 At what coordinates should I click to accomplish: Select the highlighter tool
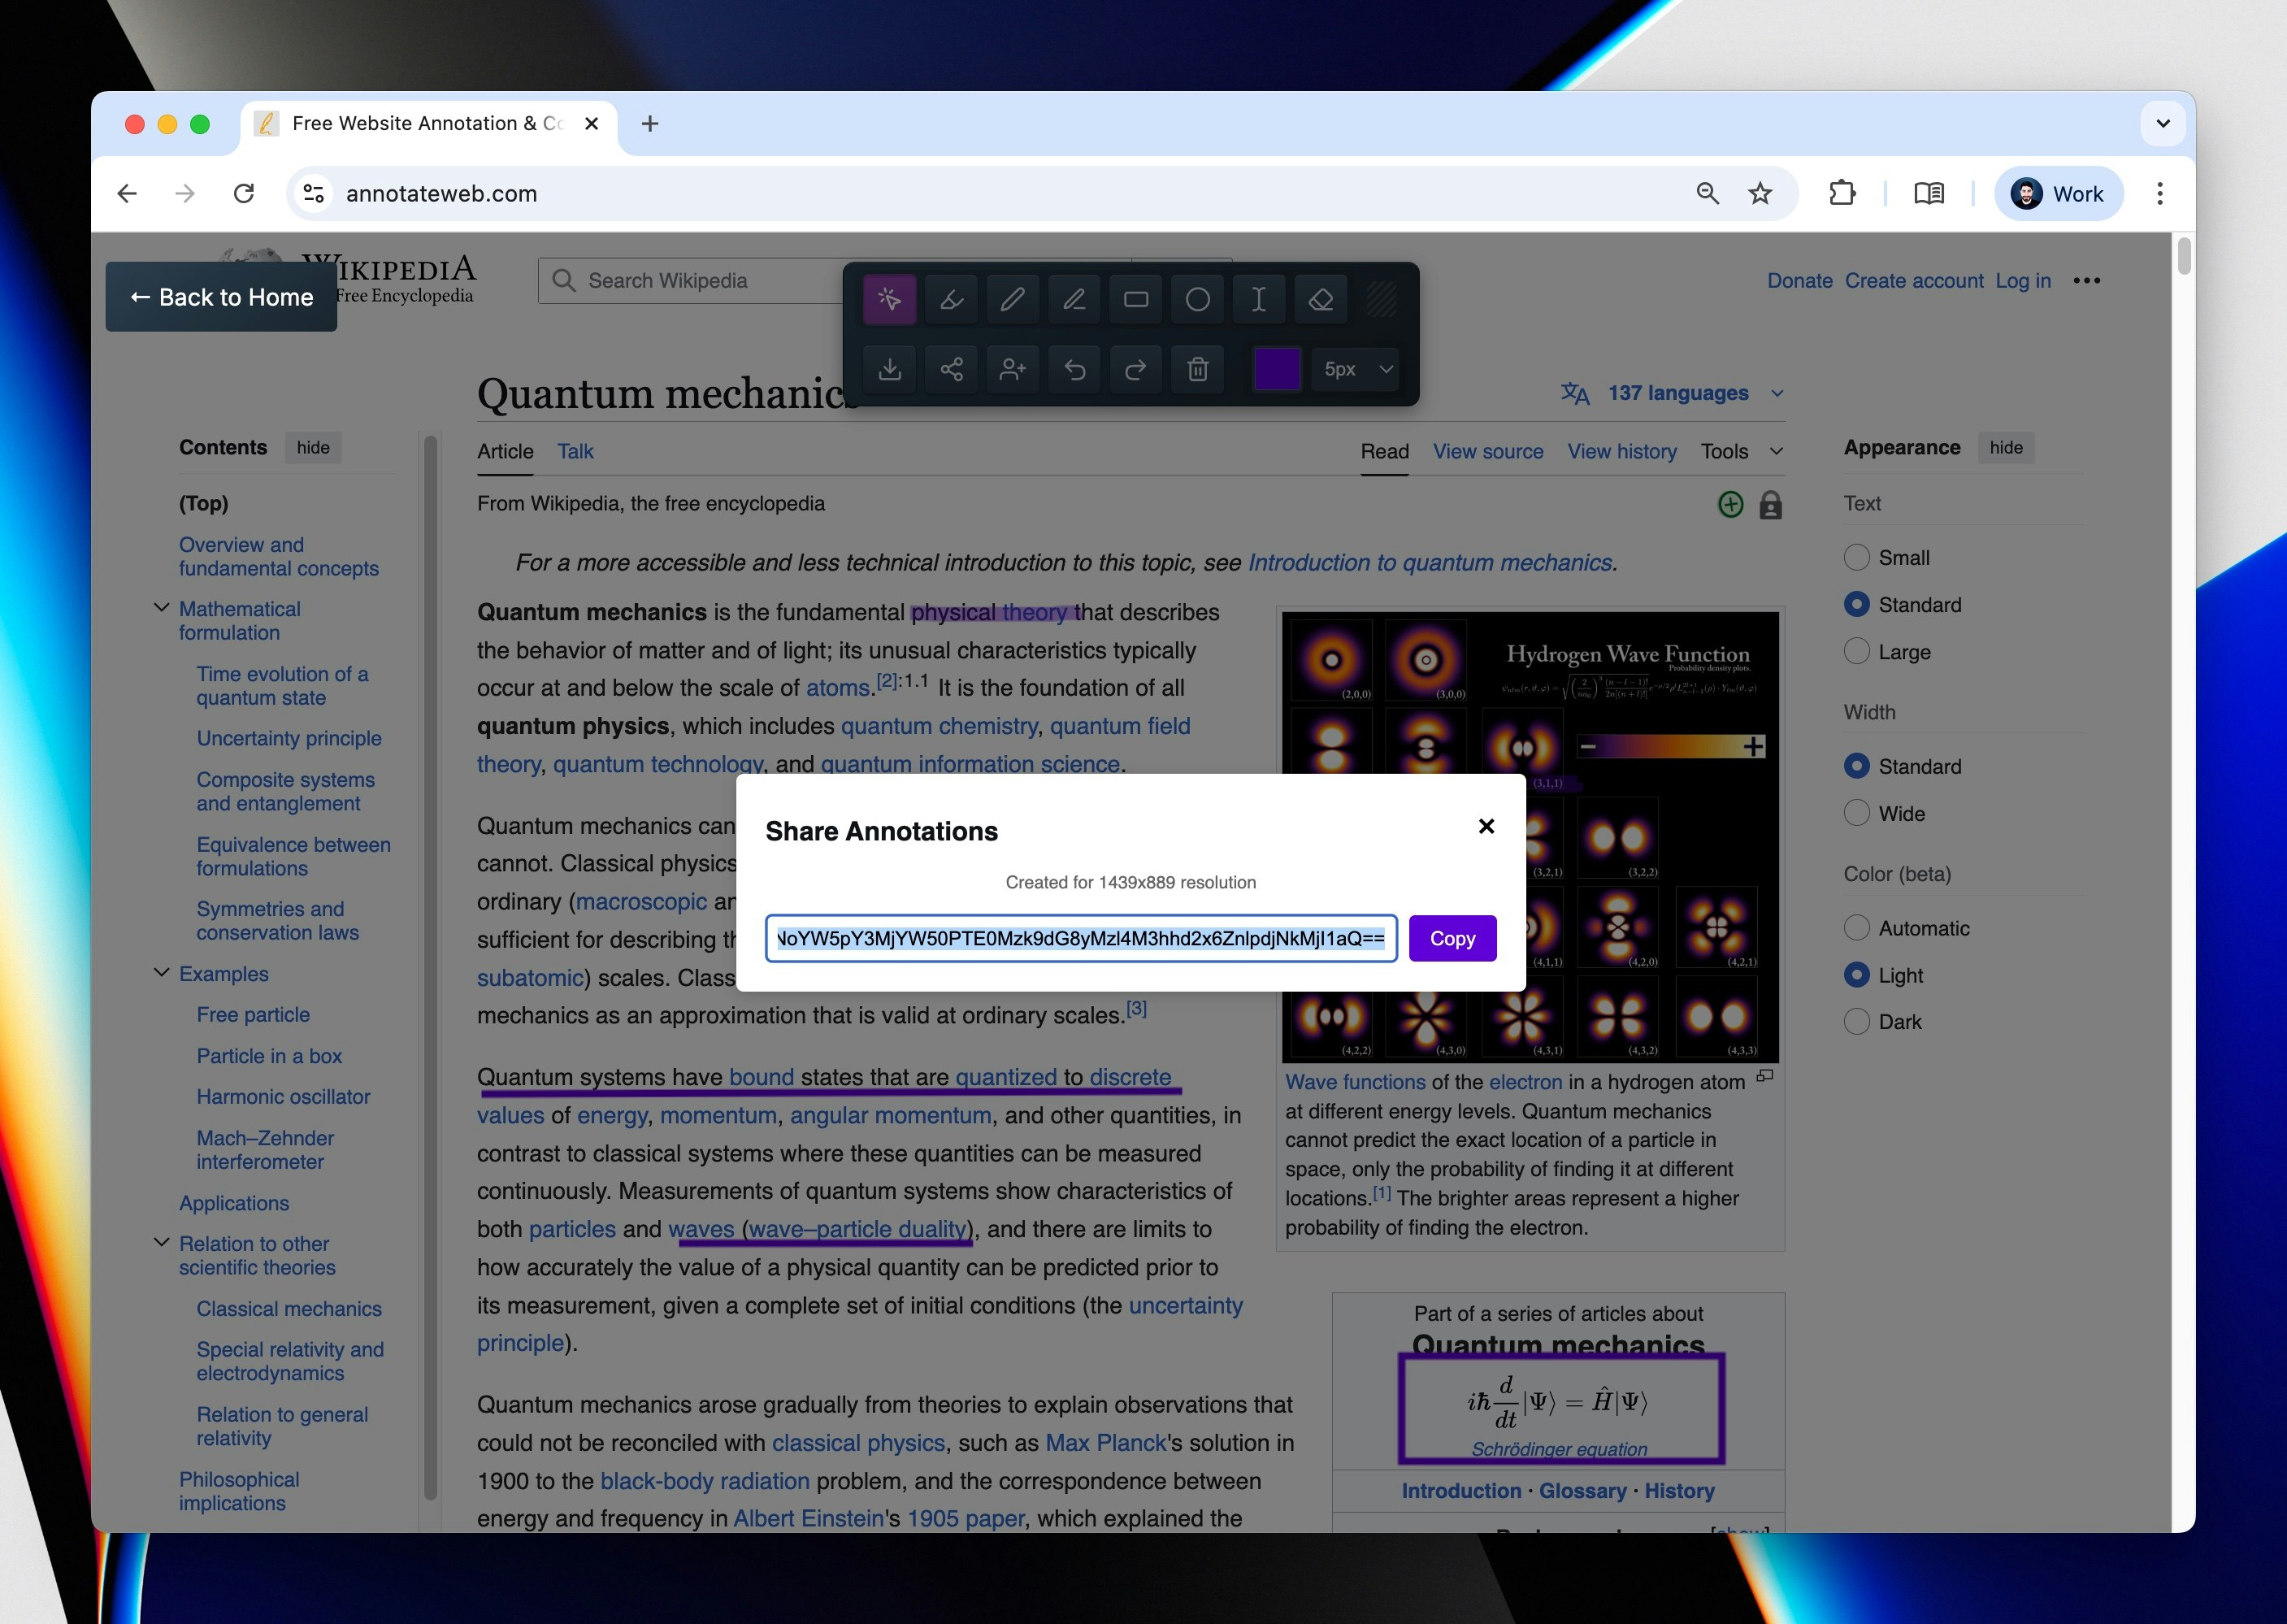(x=951, y=300)
